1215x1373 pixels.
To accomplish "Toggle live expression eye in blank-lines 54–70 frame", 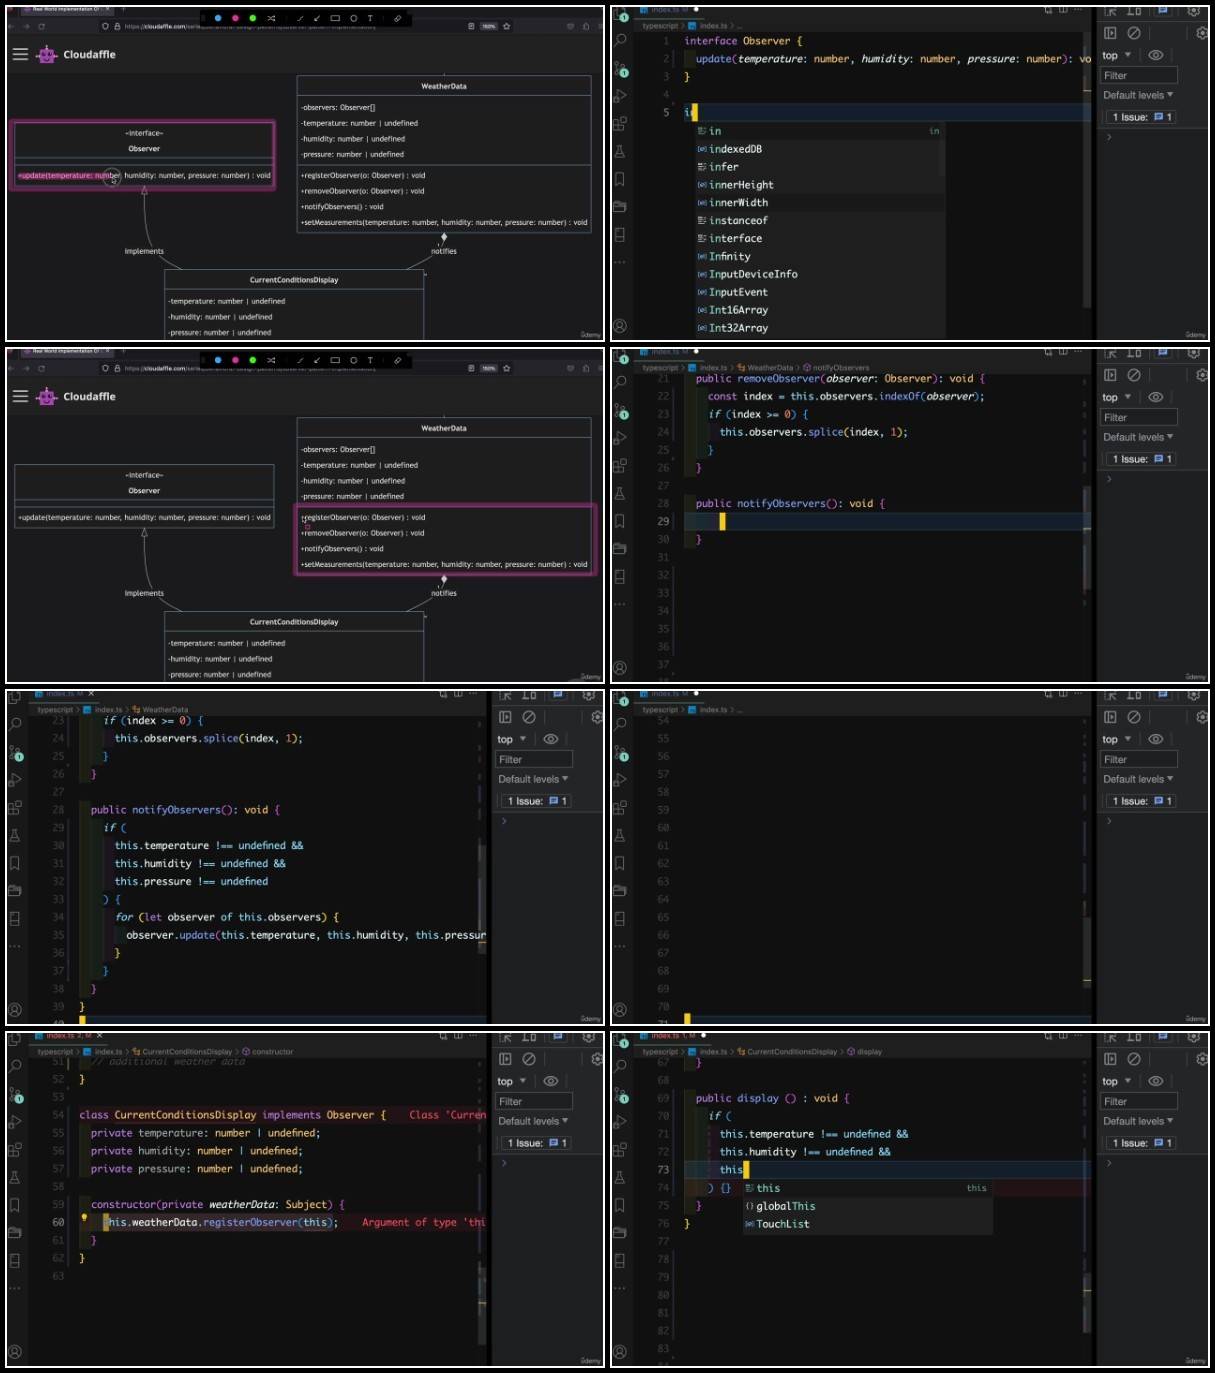I will [1155, 739].
